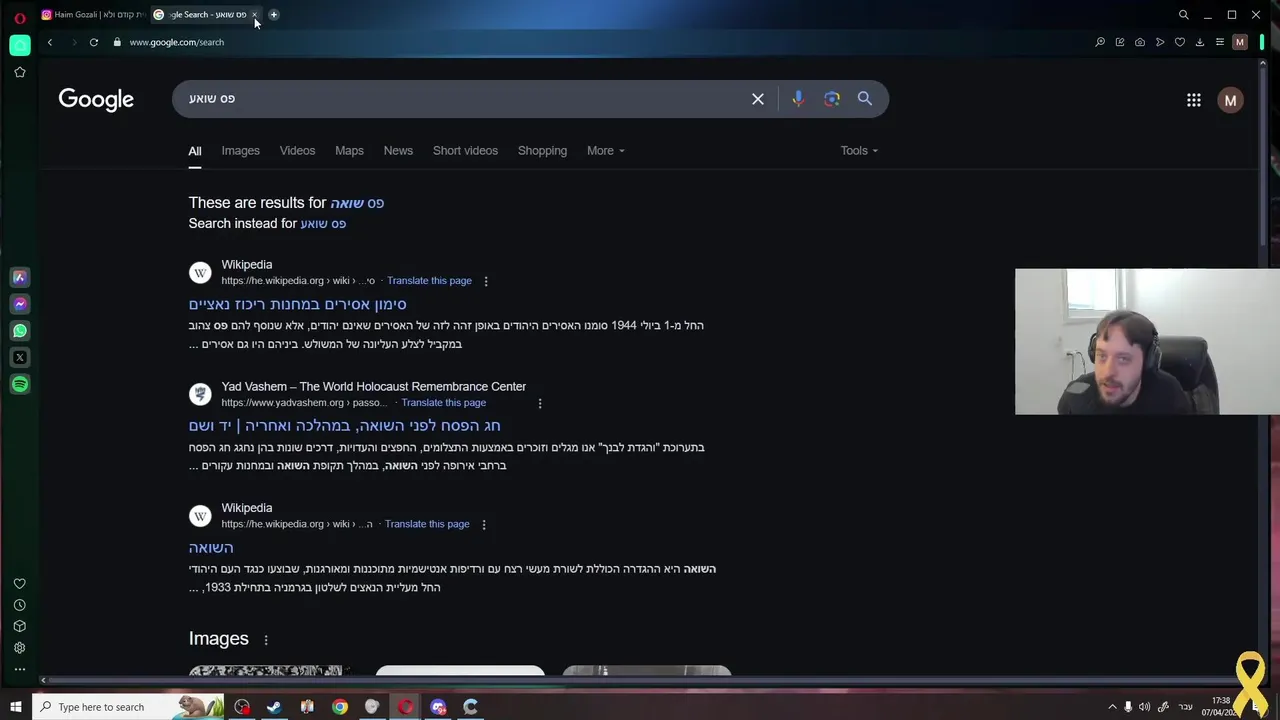Open Messenger in the sidebar
The height and width of the screenshot is (720, 1280).
point(20,304)
